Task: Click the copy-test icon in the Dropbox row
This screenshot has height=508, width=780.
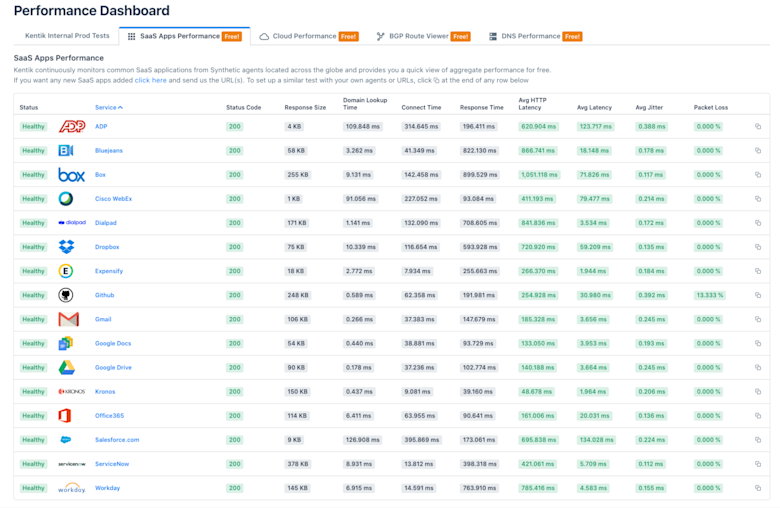Action: coord(758,247)
